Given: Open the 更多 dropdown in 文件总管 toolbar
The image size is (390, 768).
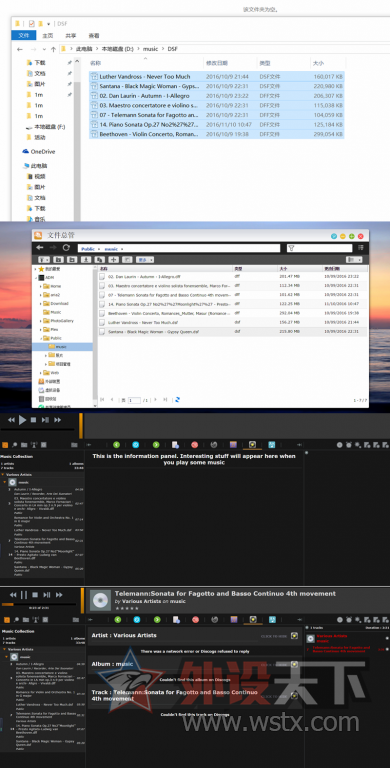Looking at the screenshot, I should pyautogui.click(x=146, y=260).
